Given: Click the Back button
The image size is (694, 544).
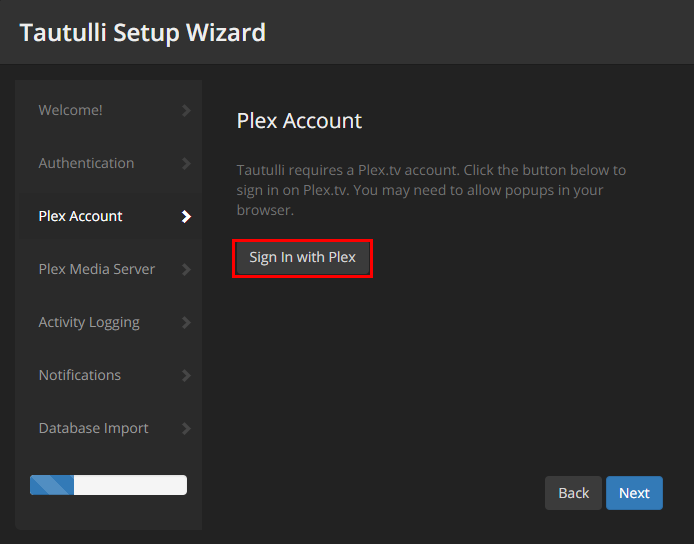Looking at the screenshot, I should [573, 493].
